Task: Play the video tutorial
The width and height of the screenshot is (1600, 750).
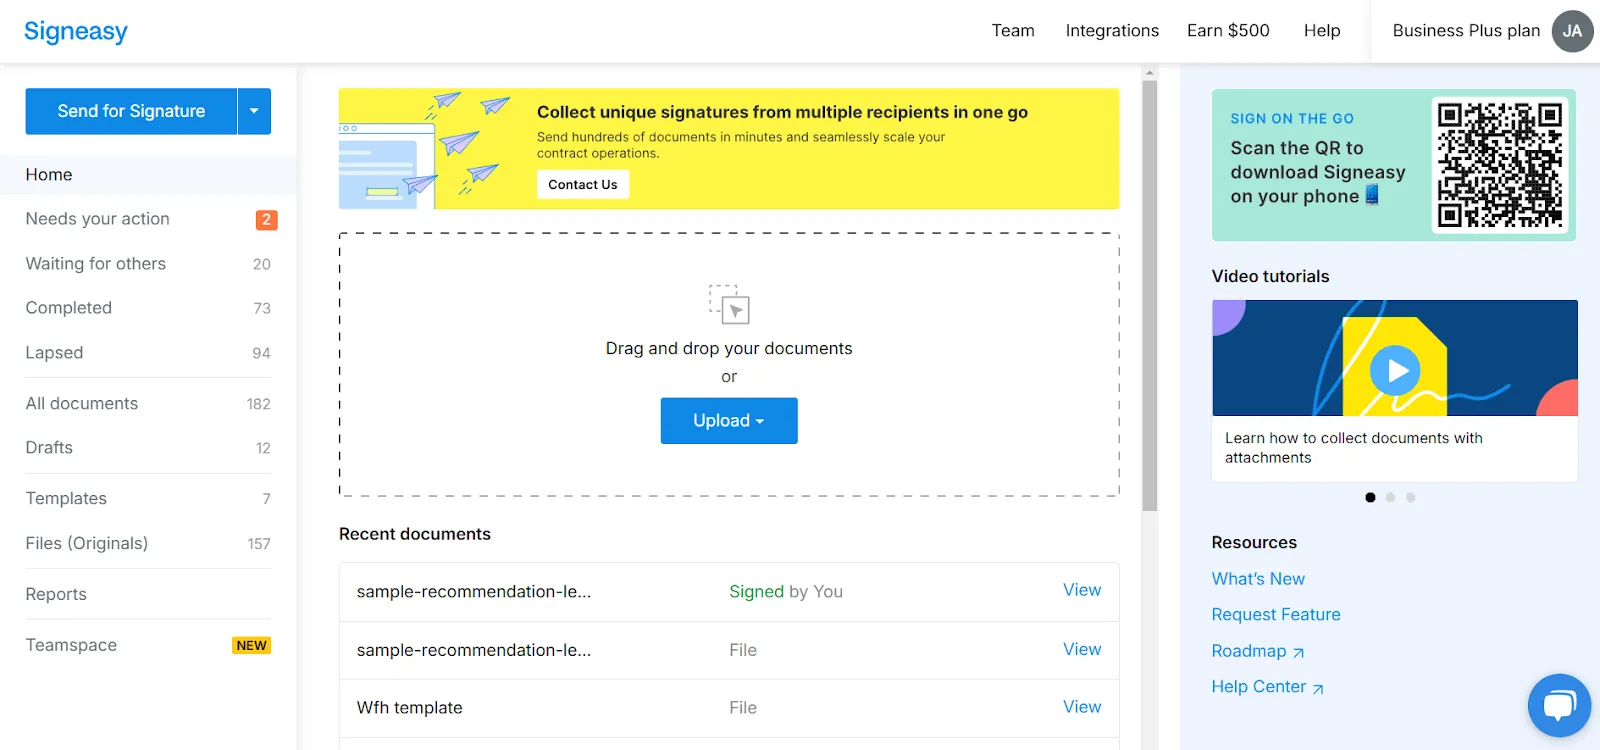Action: (x=1395, y=371)
